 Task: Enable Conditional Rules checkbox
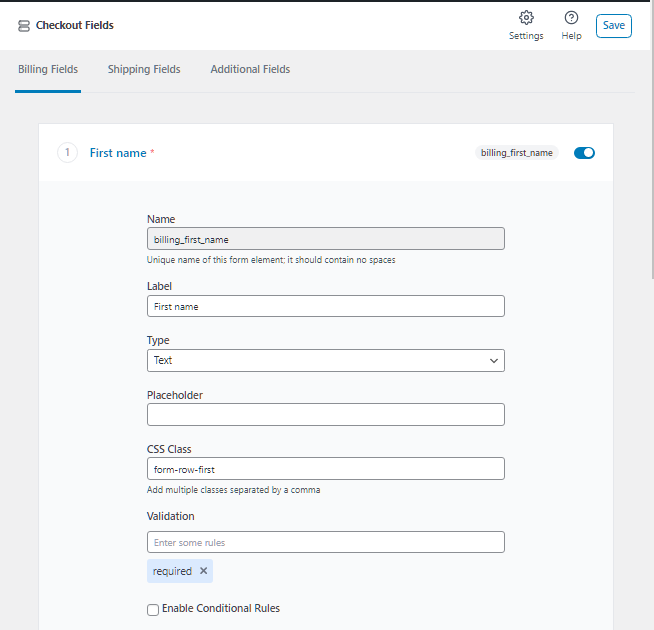click(x=153, y=609)
